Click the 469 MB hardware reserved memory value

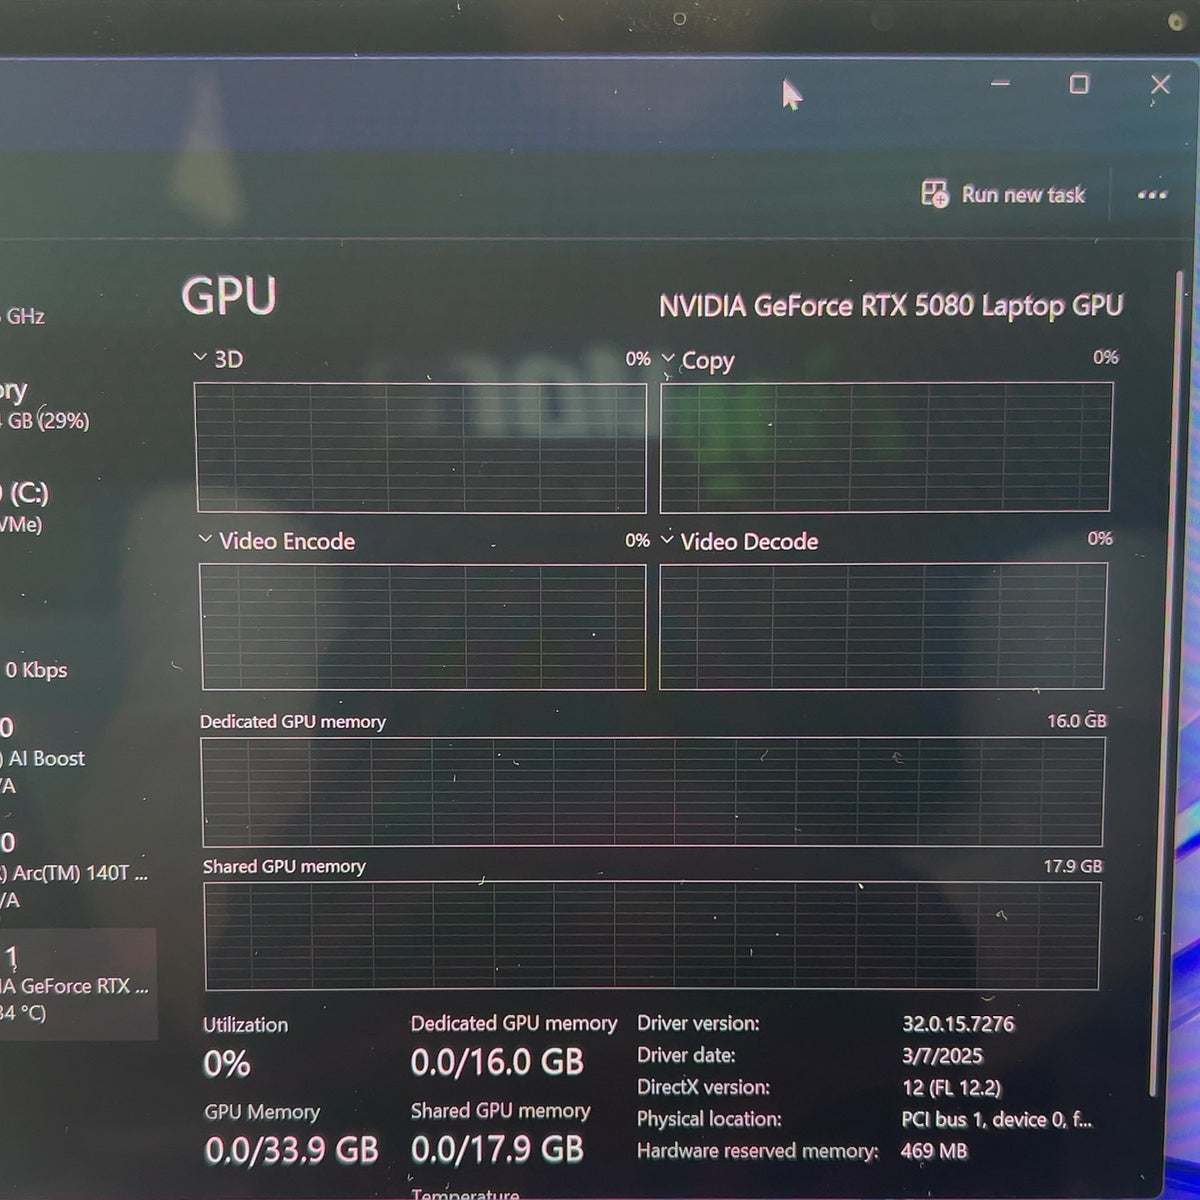click(934, 1151)
